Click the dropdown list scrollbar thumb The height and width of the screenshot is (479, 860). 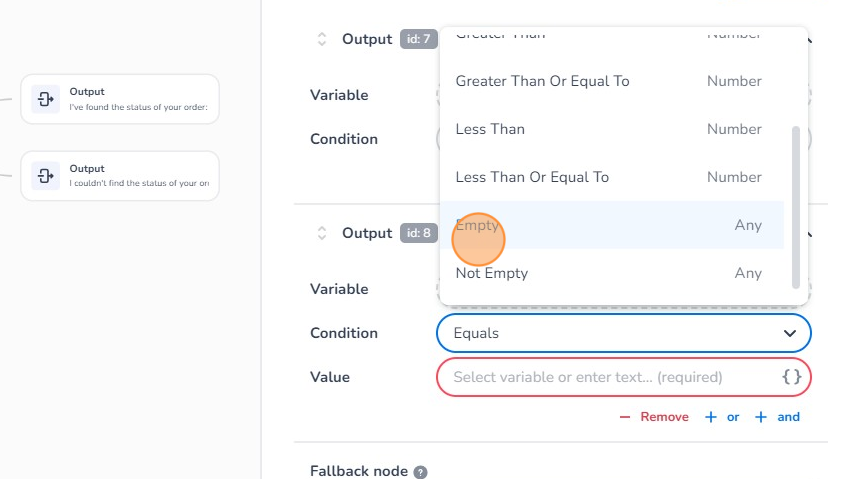796,205
